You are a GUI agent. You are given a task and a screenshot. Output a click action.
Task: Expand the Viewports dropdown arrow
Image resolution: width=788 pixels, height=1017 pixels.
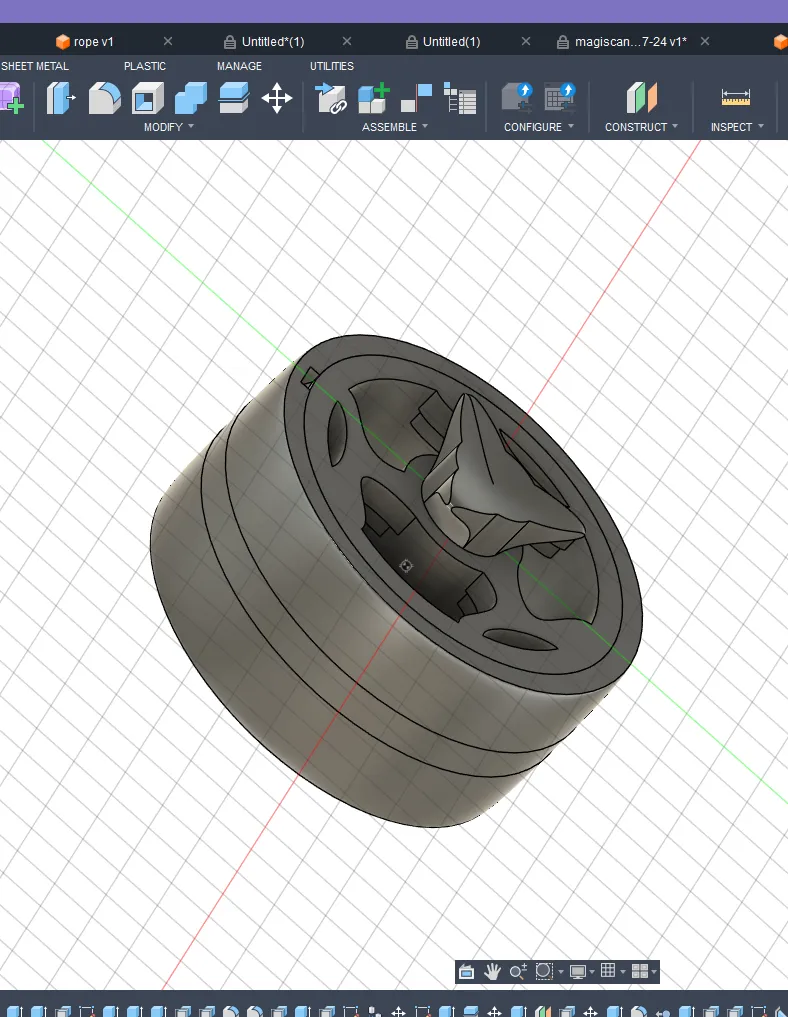pyautogui.click(x=654, y=972)
